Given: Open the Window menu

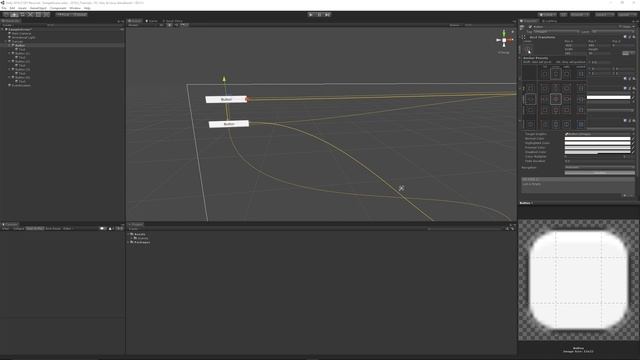Looking at the screenshot, I should (x=75, y=8).
